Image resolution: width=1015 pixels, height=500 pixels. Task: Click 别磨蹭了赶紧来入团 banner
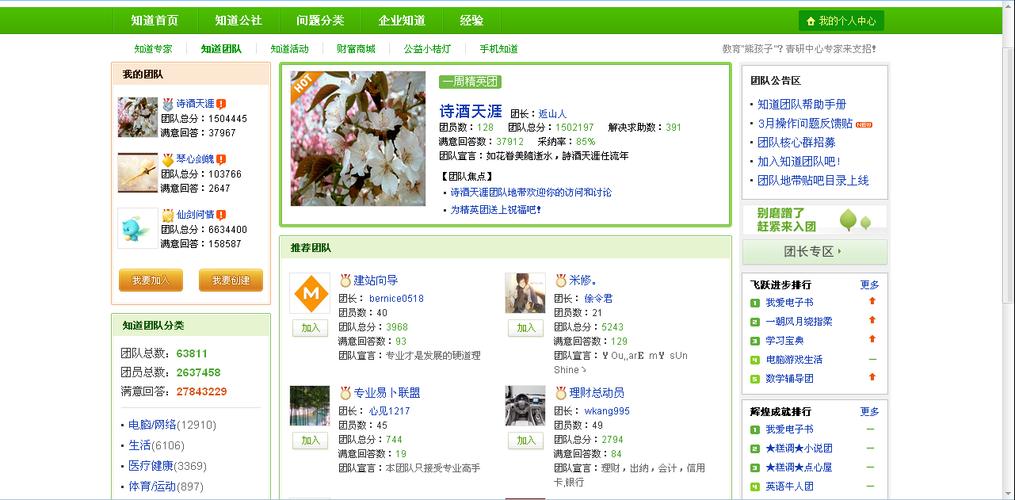click(x=814, y=220)
